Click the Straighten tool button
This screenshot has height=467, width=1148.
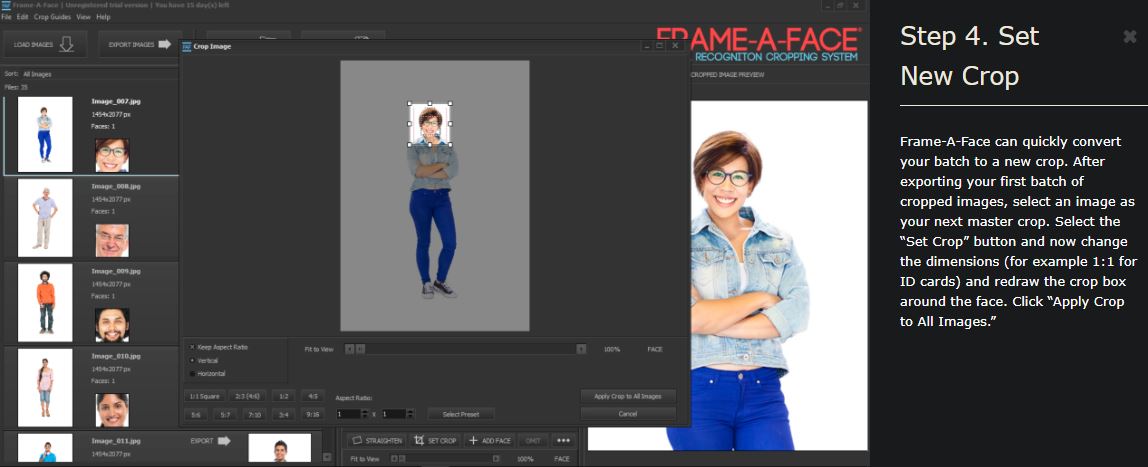(376, 441)
